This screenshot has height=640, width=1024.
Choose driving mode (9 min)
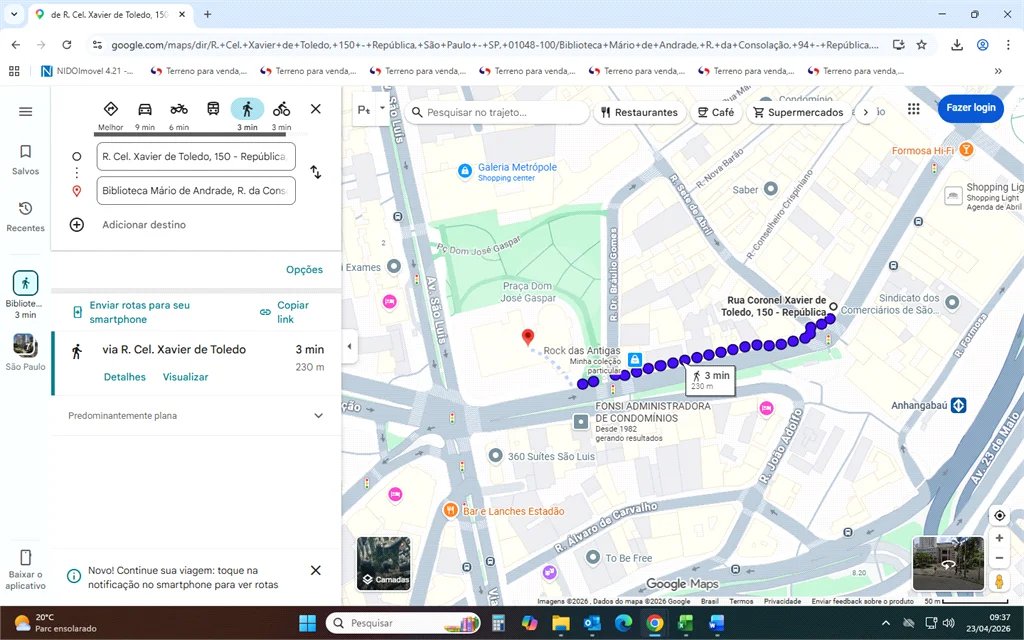144,109
